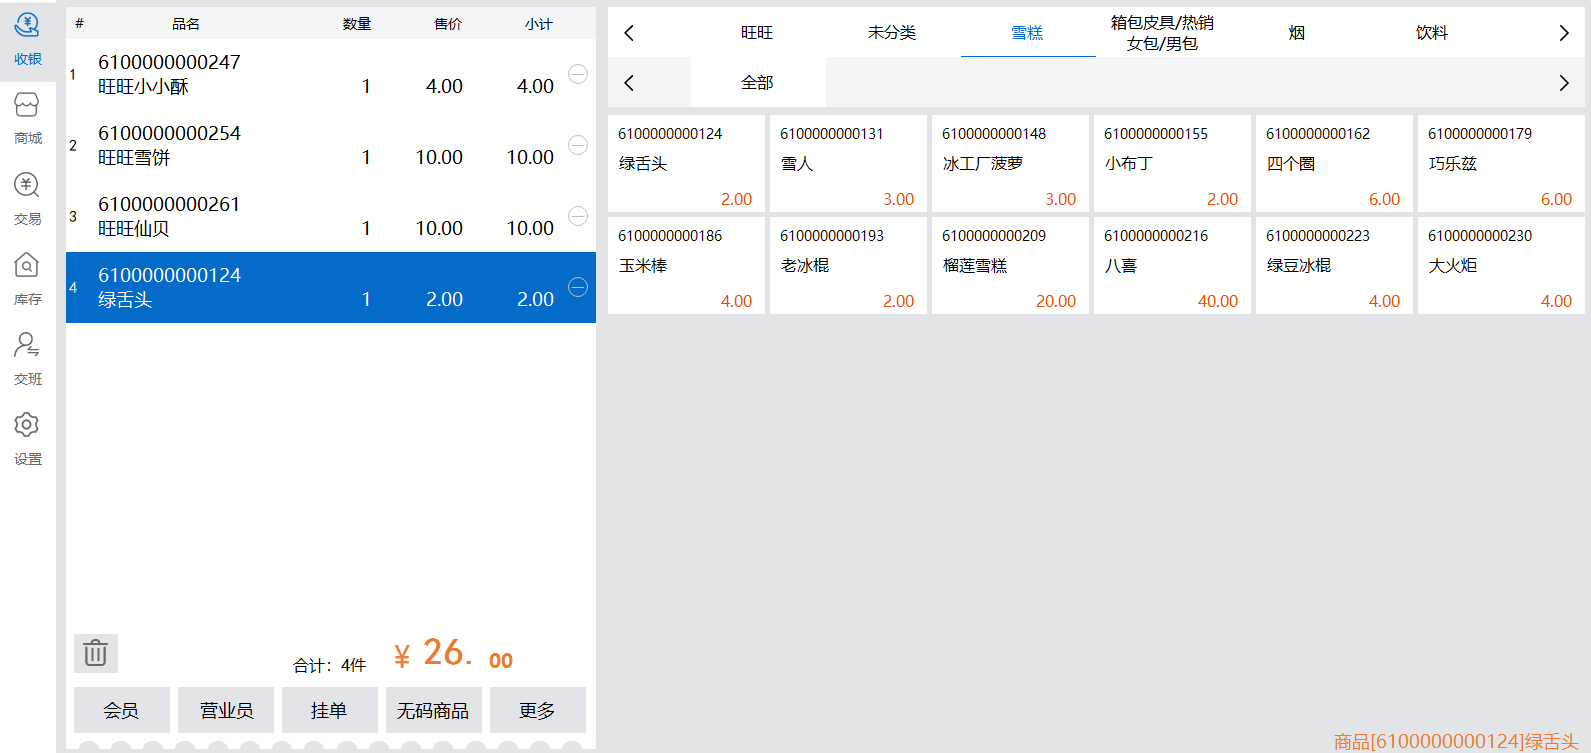Remove 旺旺雪饼 with its minus icon
Screen dimensions: 1591x753
pos(578,145)
